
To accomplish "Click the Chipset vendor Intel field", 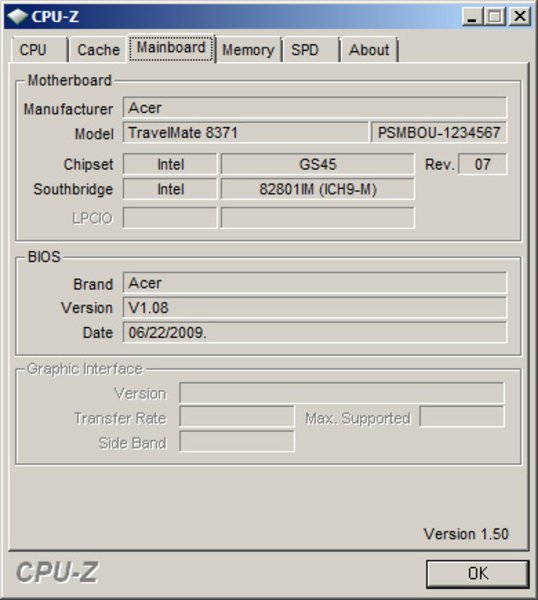I will coord(170,164).
